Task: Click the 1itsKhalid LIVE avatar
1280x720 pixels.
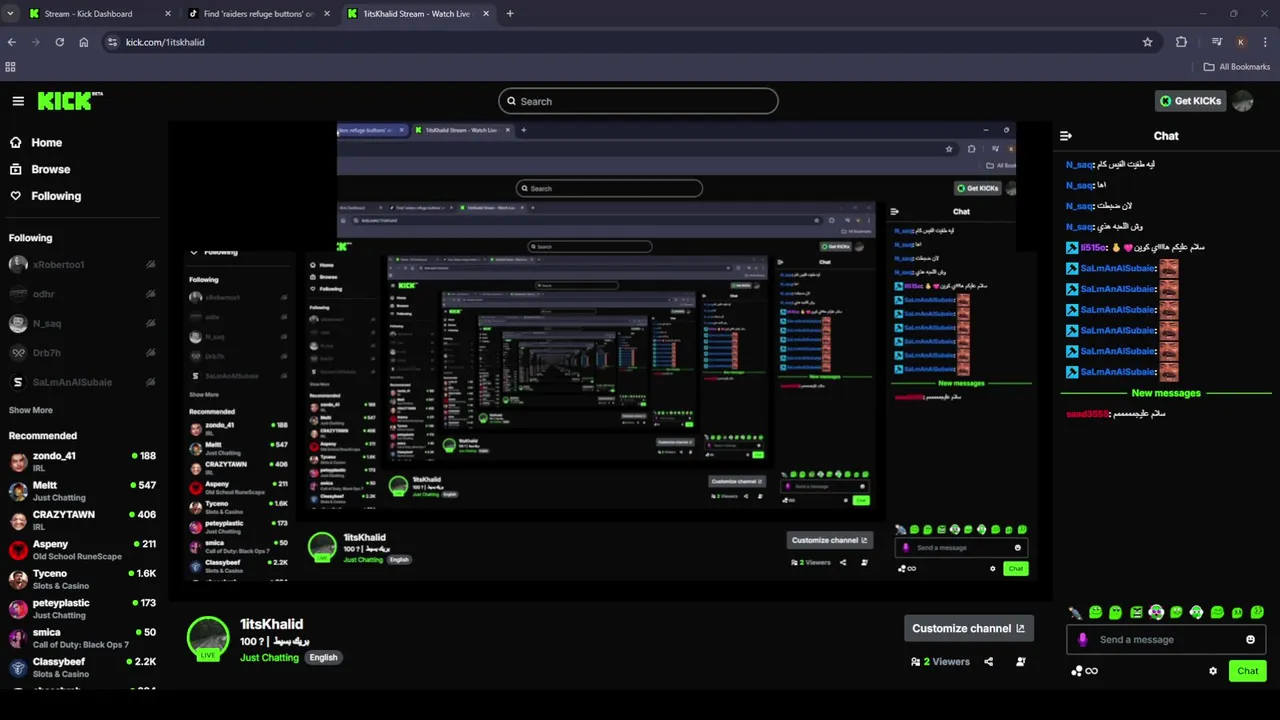Action: [x=208, y=638]
